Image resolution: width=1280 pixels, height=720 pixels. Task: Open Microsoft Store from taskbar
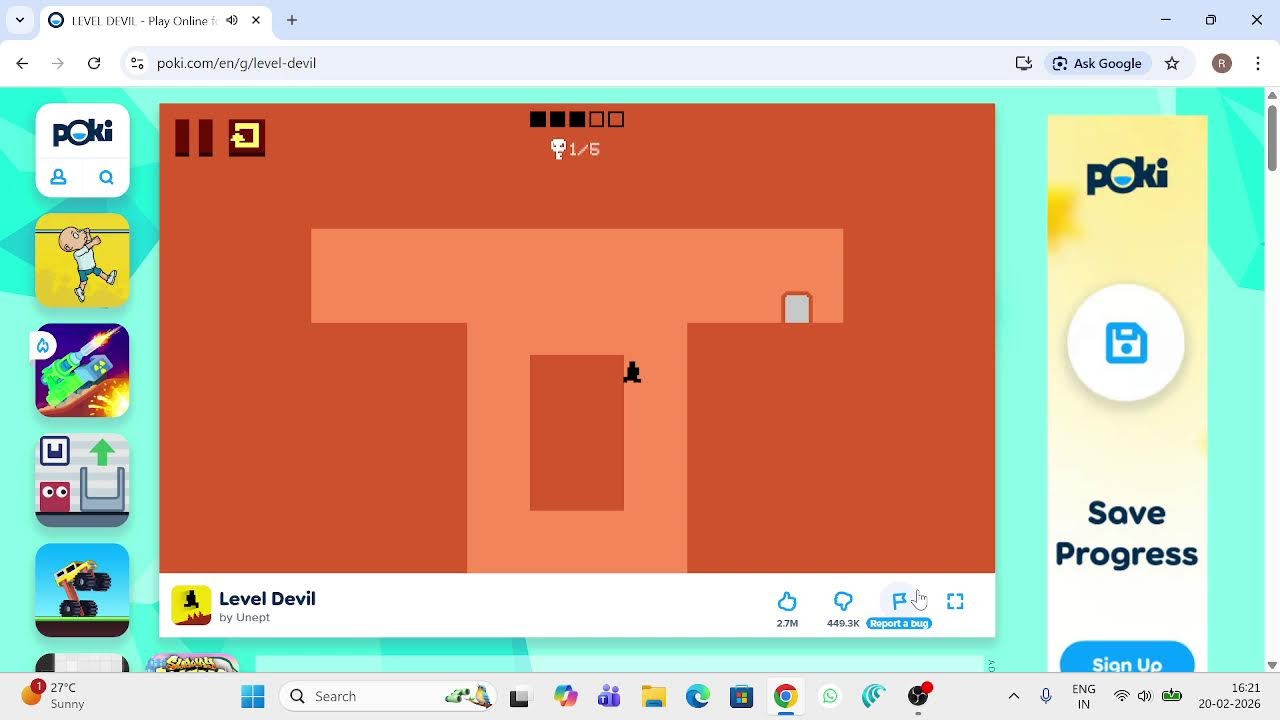coord(741,696)
